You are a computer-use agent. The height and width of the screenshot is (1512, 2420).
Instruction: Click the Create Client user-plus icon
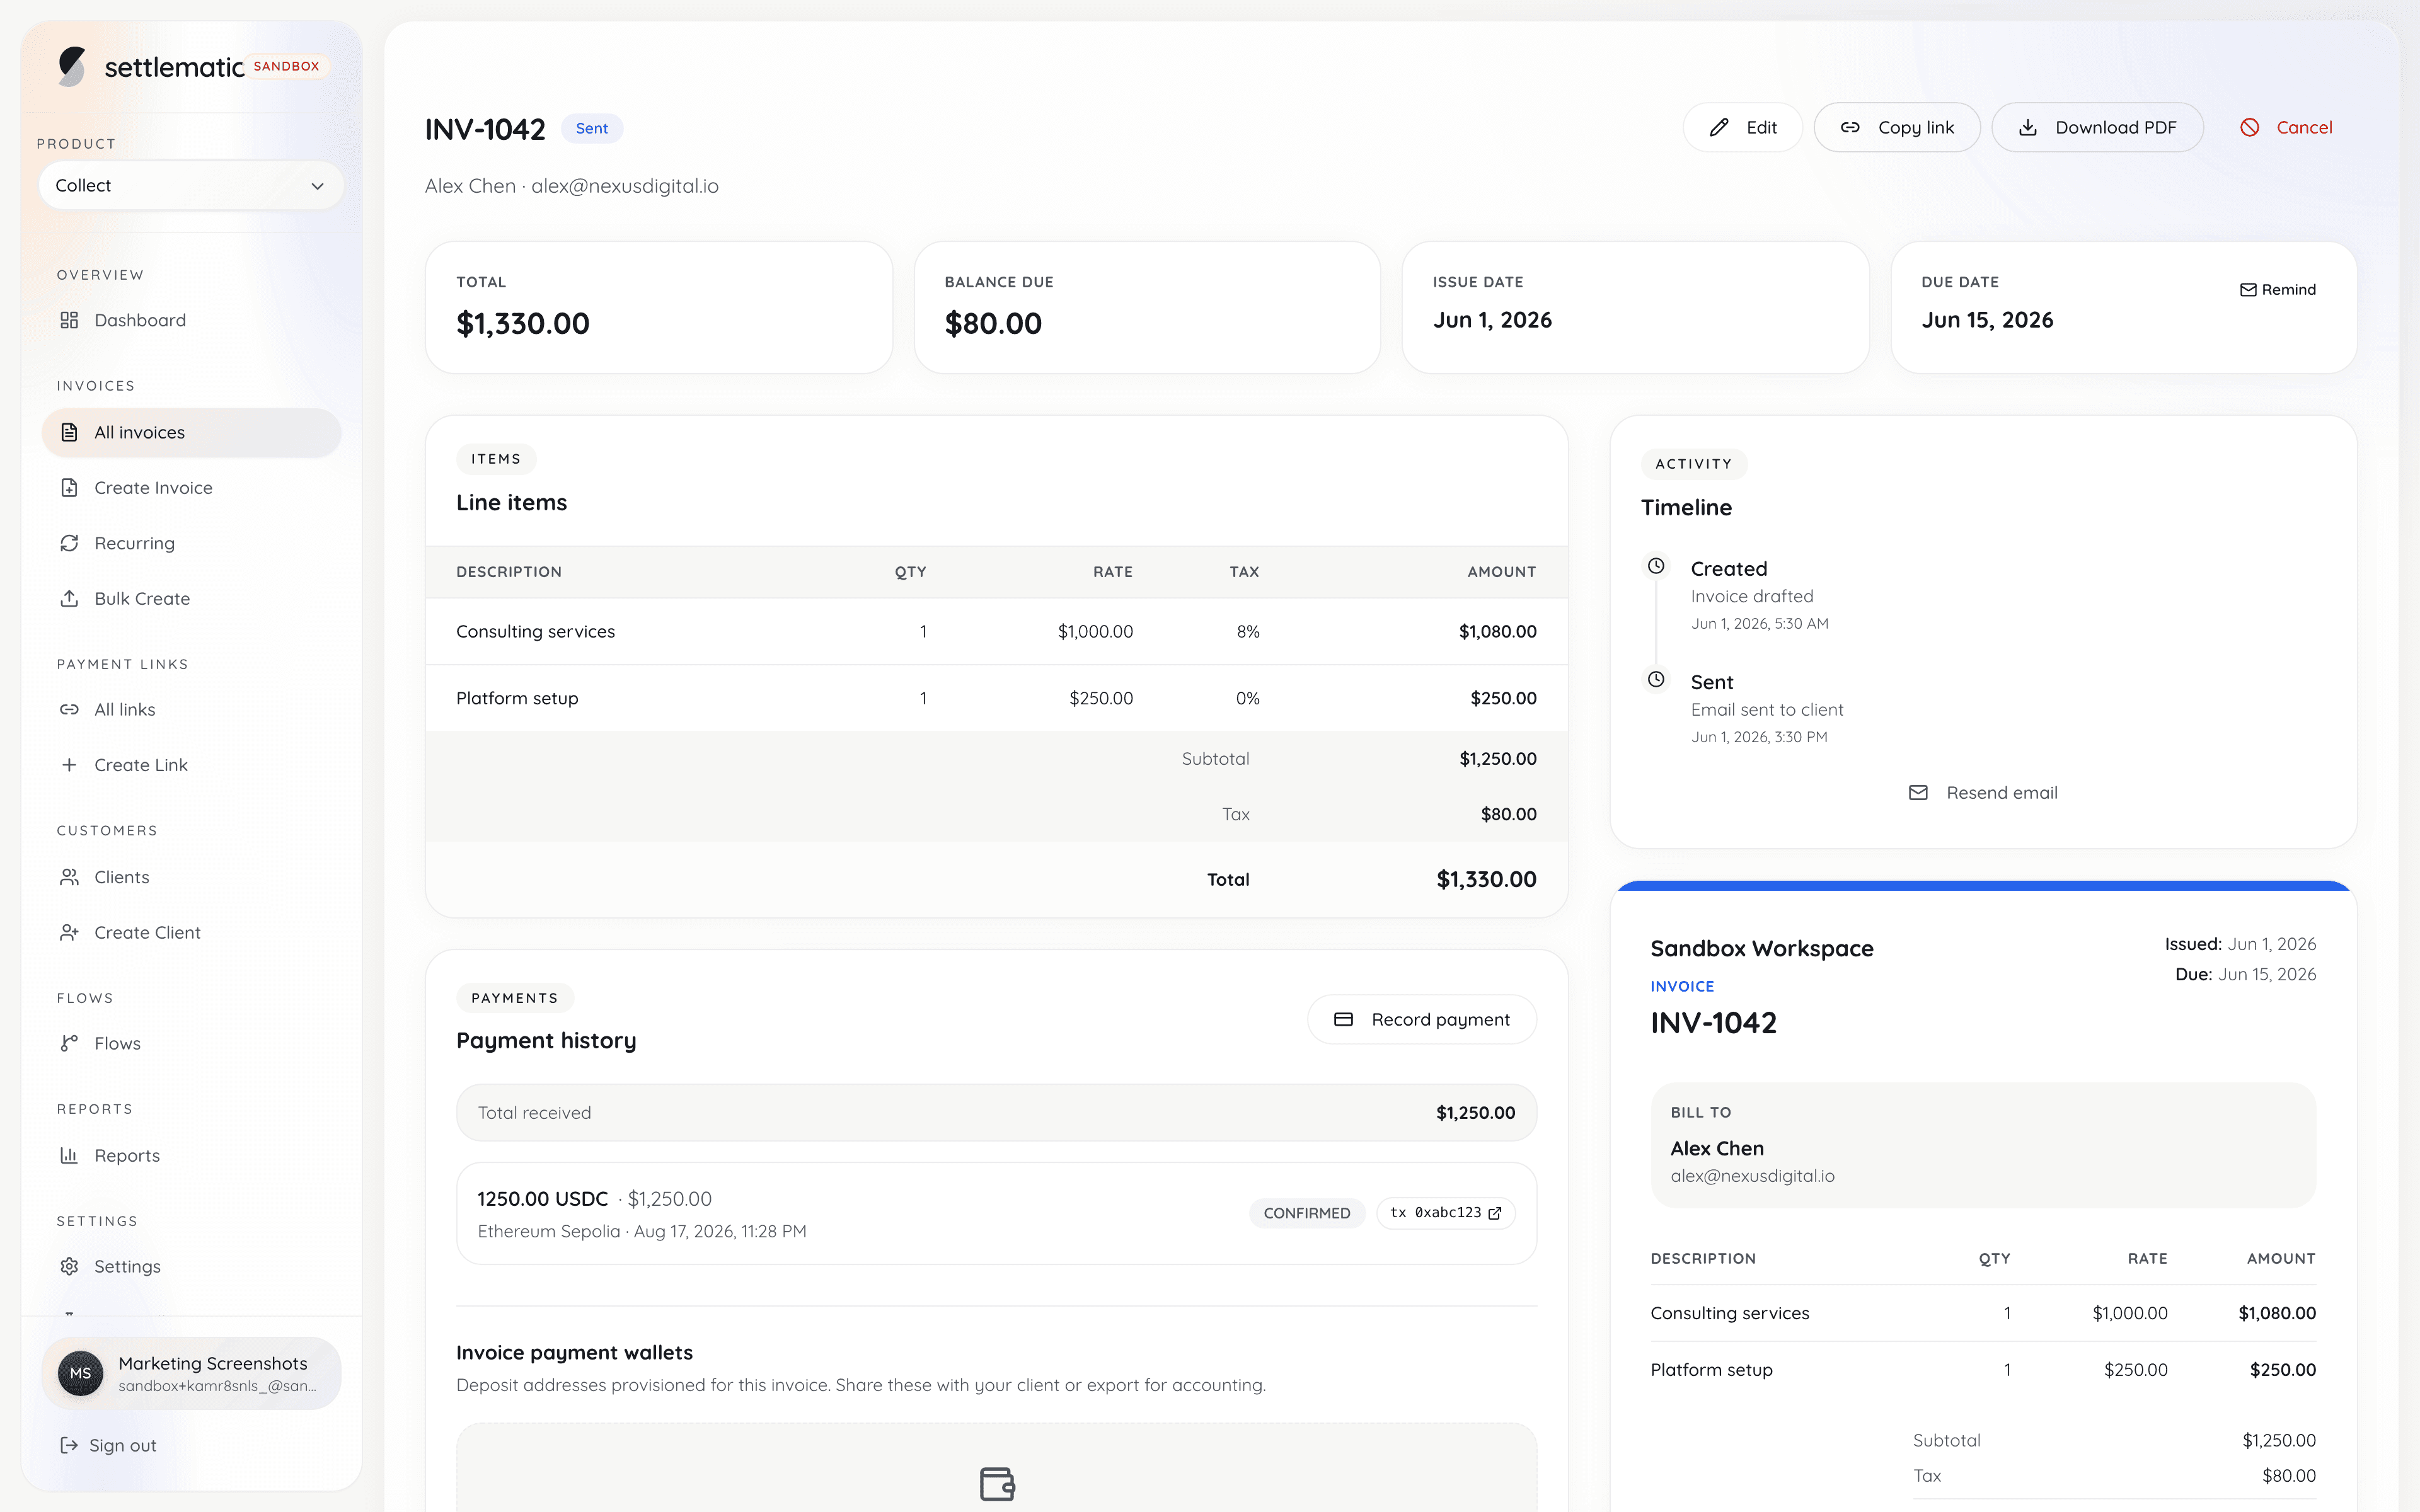69,933
